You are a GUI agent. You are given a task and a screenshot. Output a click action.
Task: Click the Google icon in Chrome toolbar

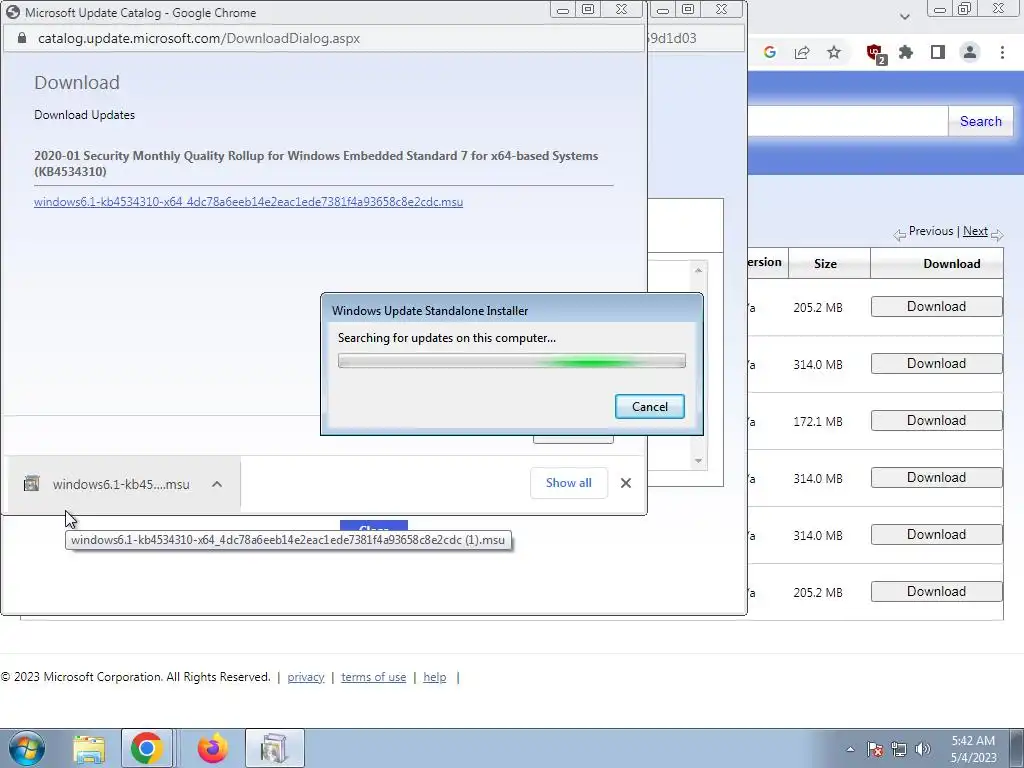coord(770,52)
